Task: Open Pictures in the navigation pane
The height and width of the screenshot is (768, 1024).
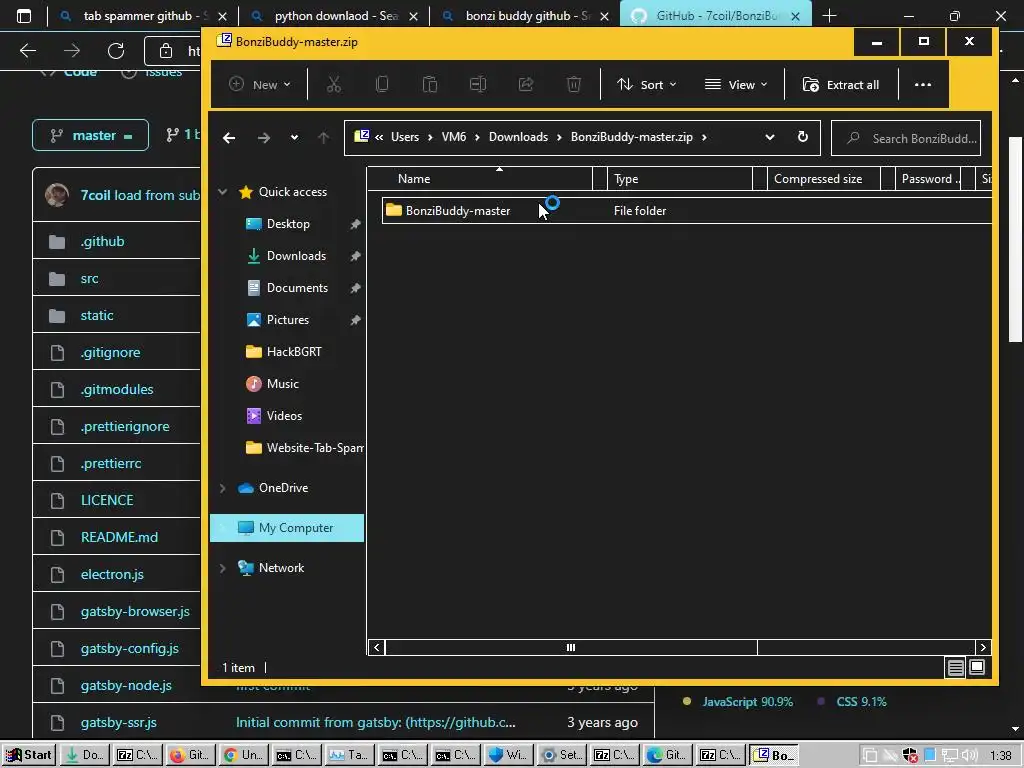Action: coord(287,320)
